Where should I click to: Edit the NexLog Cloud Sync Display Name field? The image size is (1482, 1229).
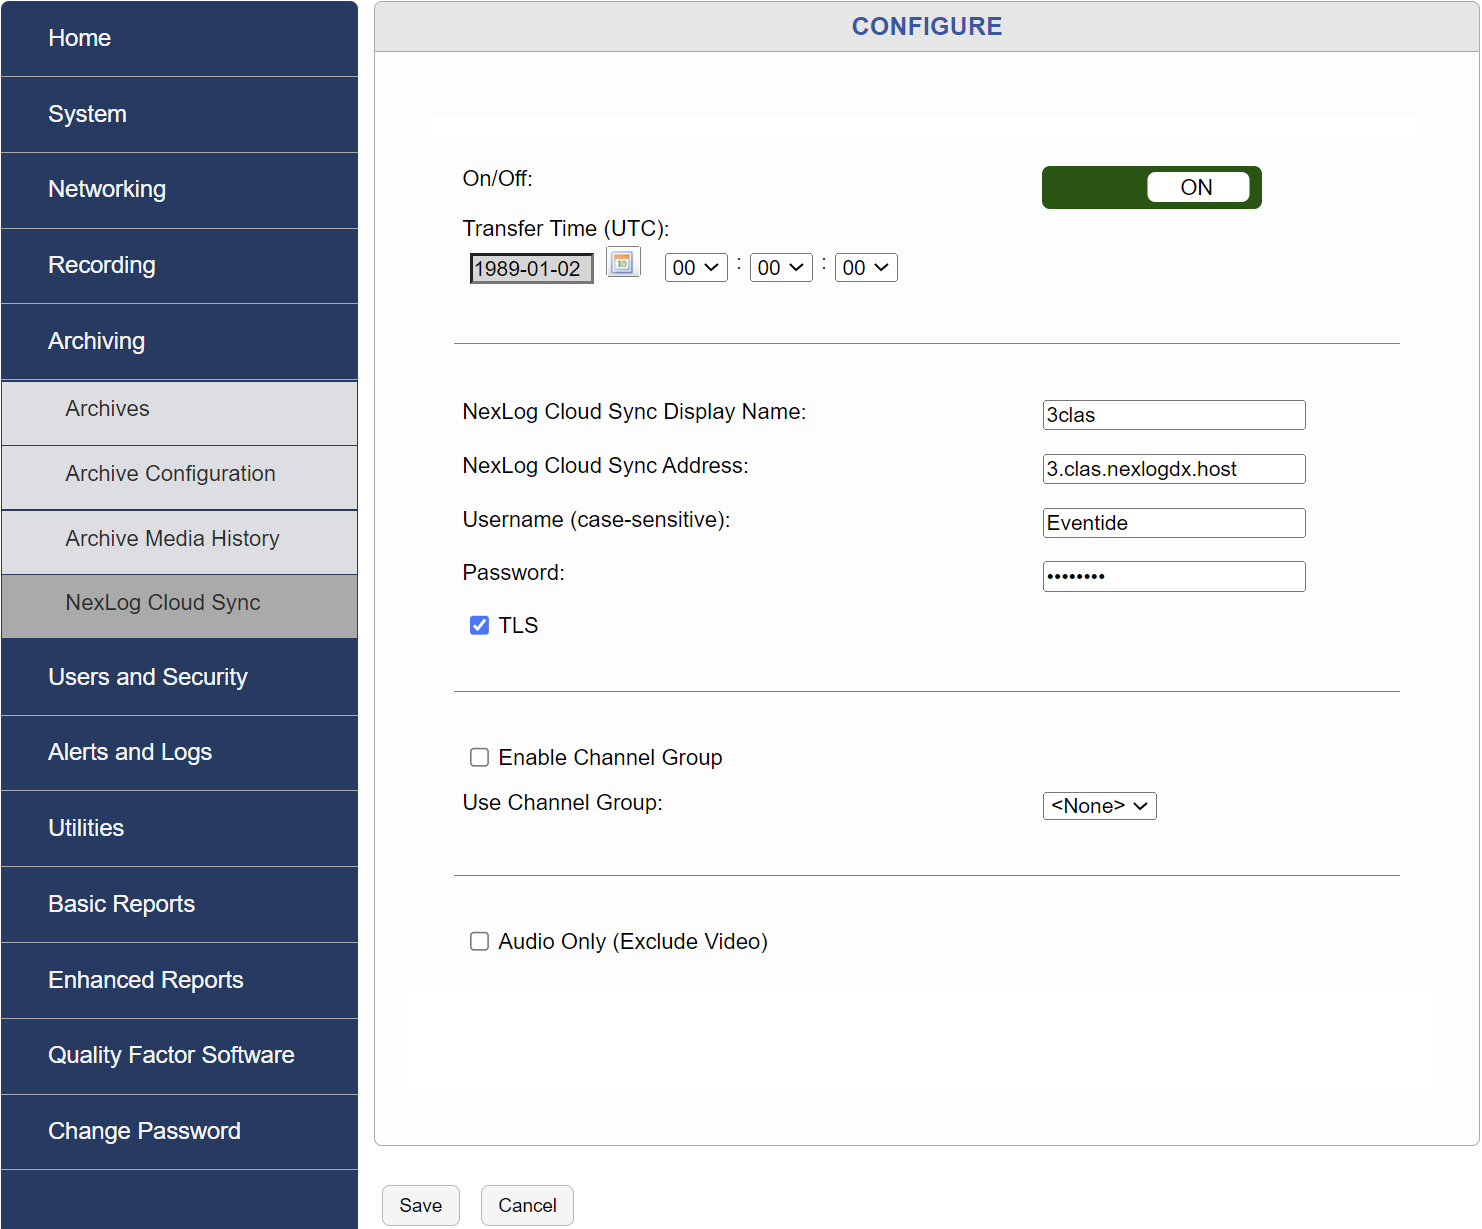(1173, 415)
